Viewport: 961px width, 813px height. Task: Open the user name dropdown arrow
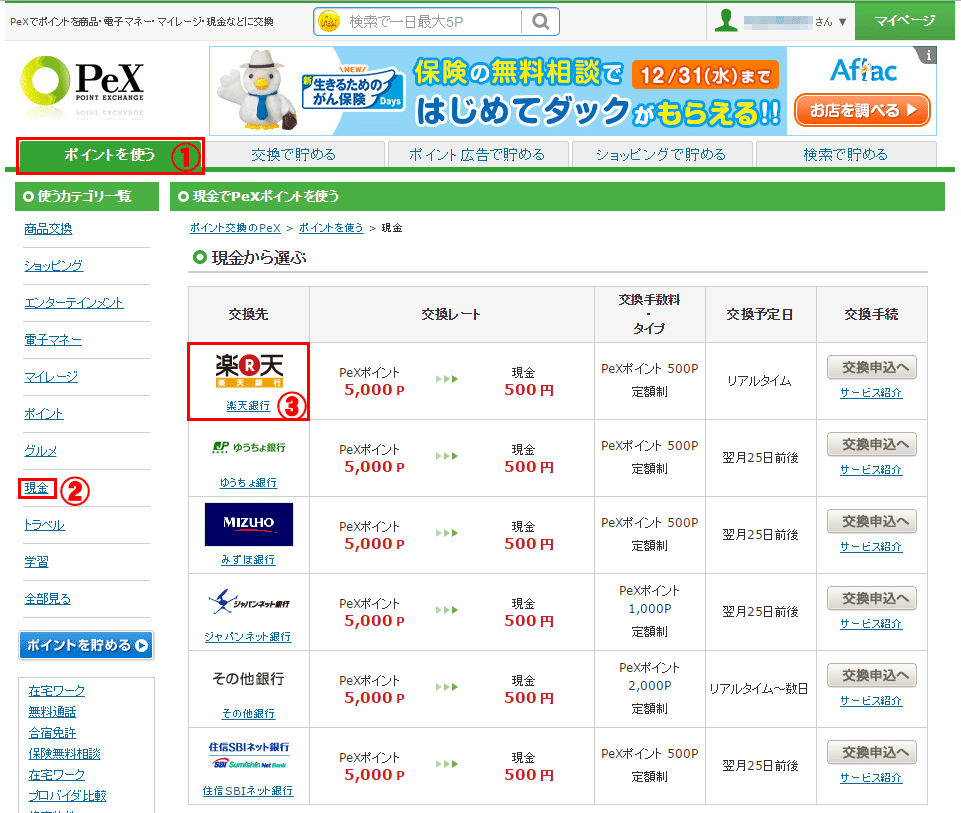point(843,22)
